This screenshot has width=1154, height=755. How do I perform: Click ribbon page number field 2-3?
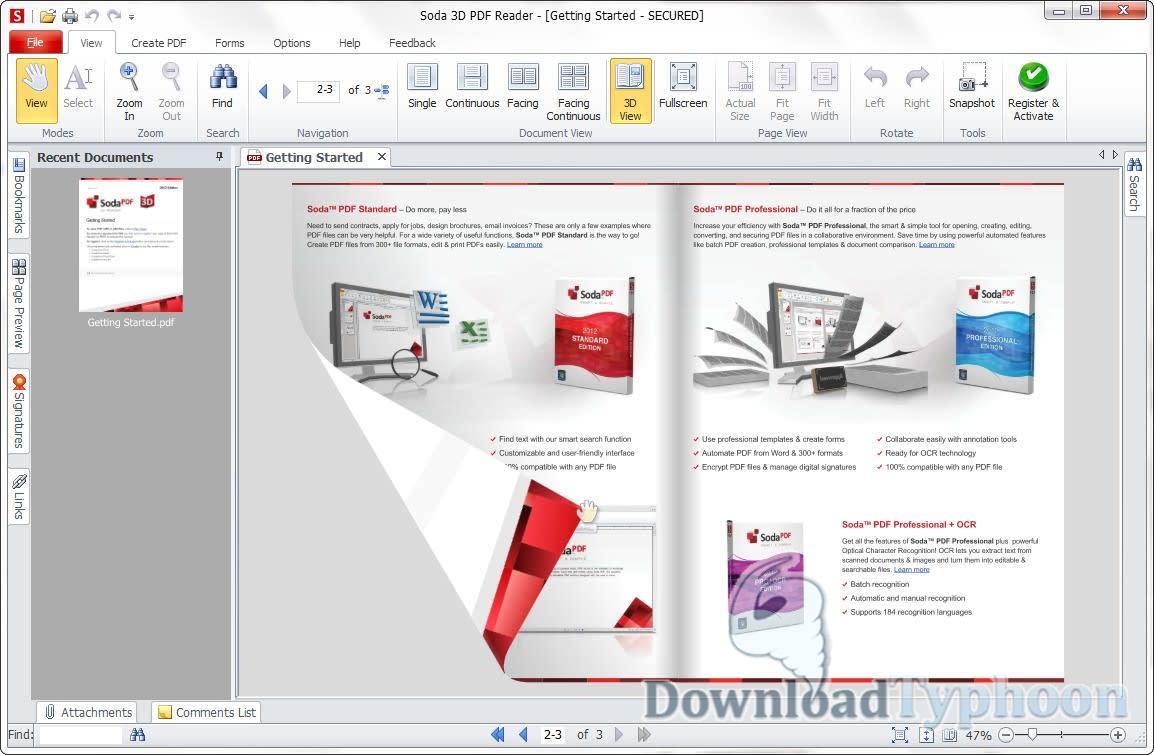pyautogui.click(x=319, y=91)
